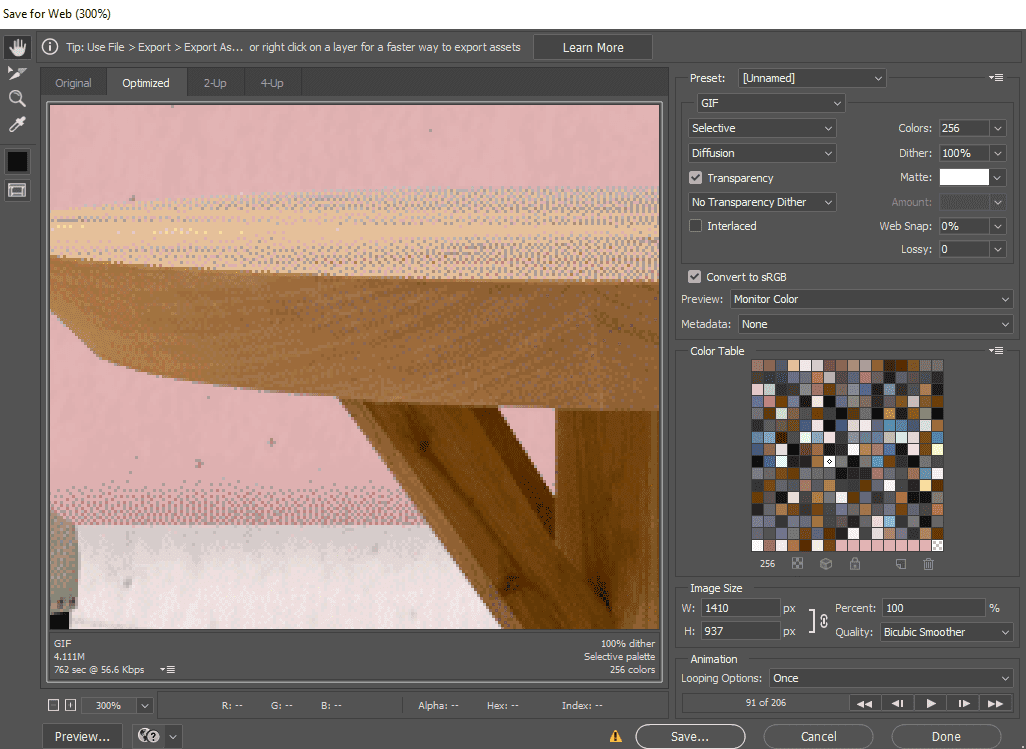Select the Slice Select tool
The height and width of the screenshot is (749, 1026).
tap(17, 73)
